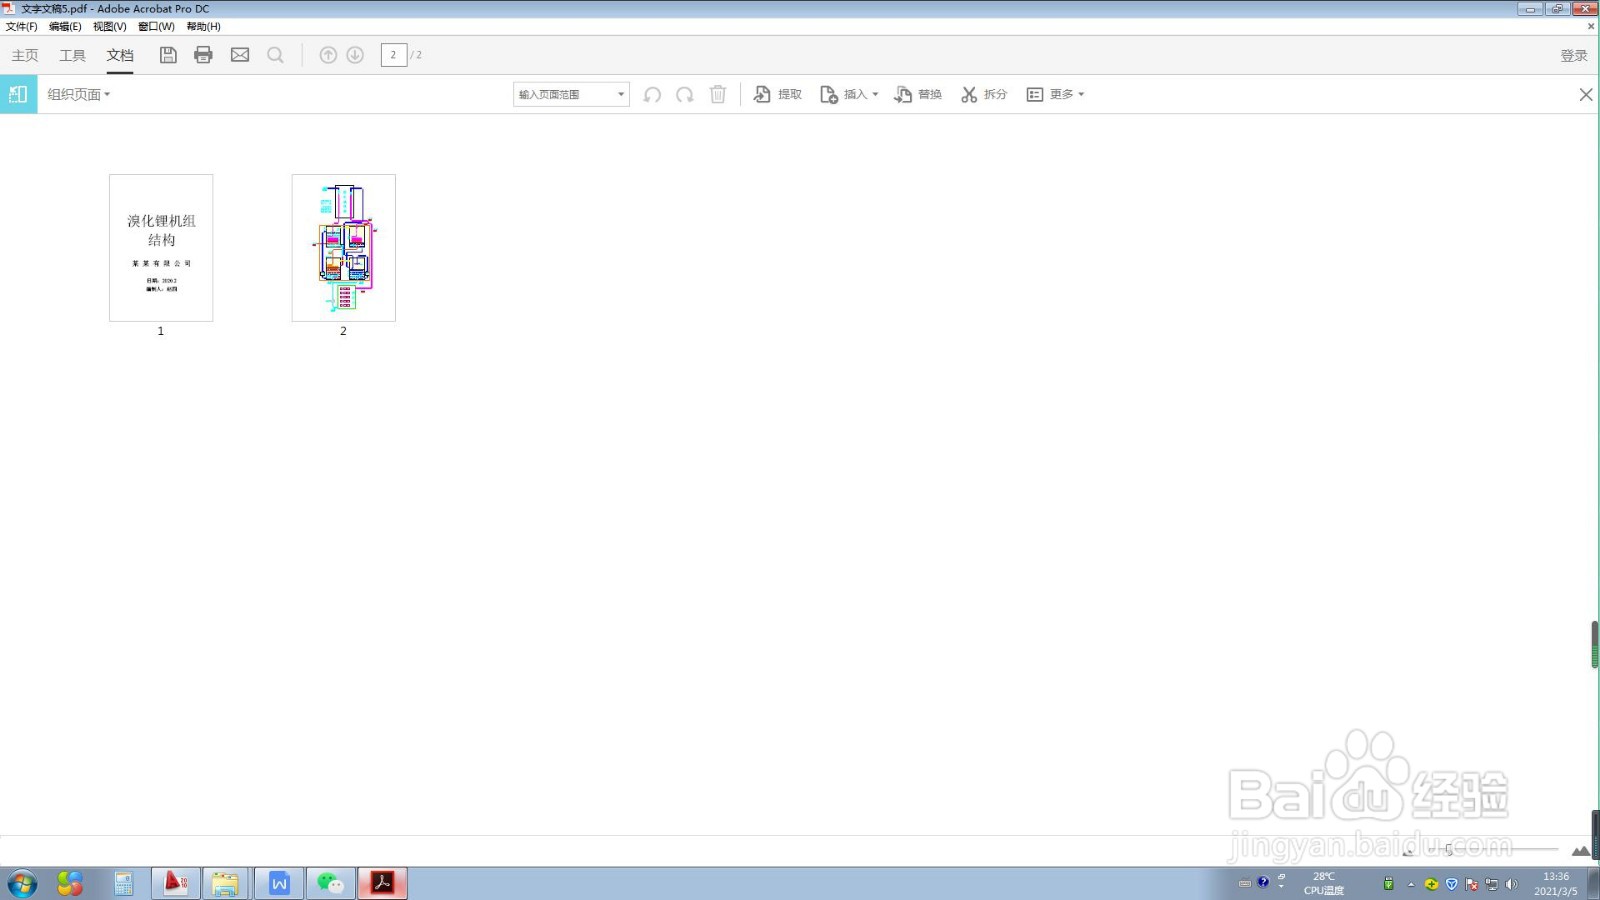Click the network icon in system tray

pyautogui.click(x=1492, y=884)
